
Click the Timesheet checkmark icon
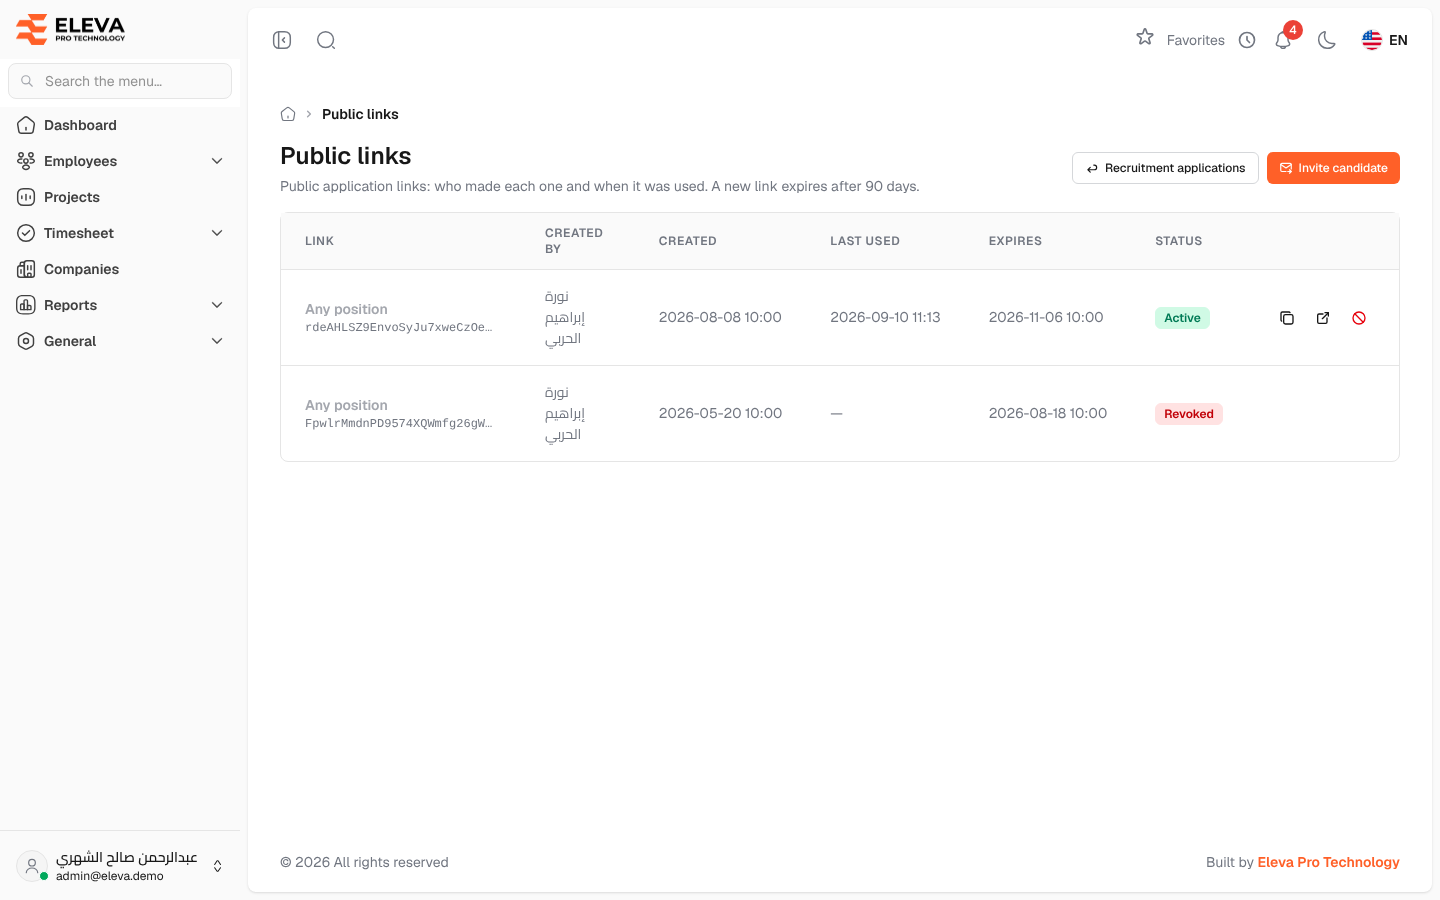click(x=26, y=233)
